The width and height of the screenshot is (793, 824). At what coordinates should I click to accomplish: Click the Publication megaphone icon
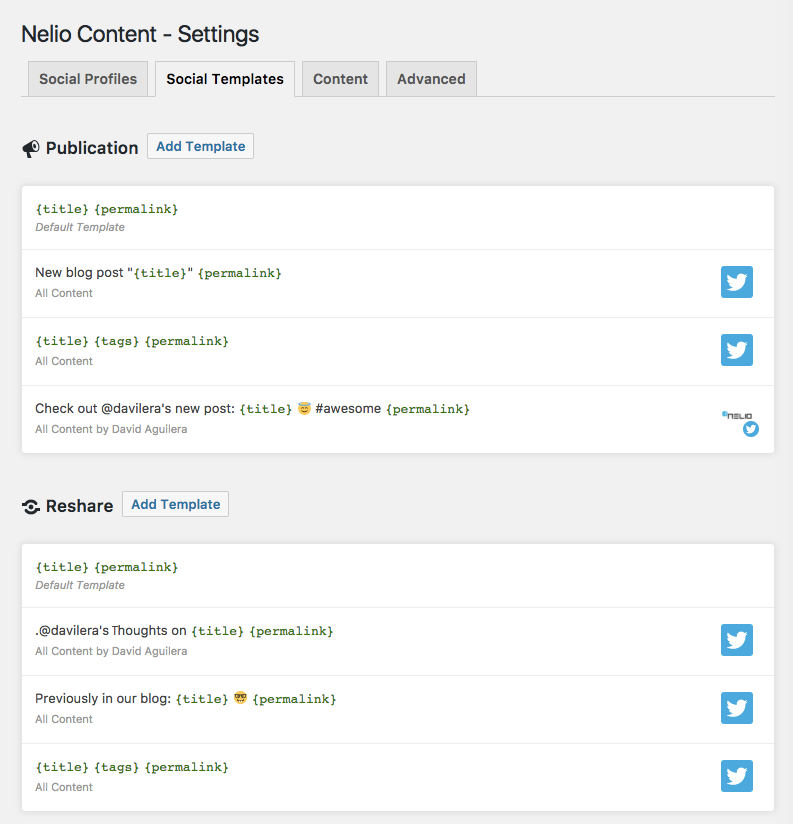31,148
